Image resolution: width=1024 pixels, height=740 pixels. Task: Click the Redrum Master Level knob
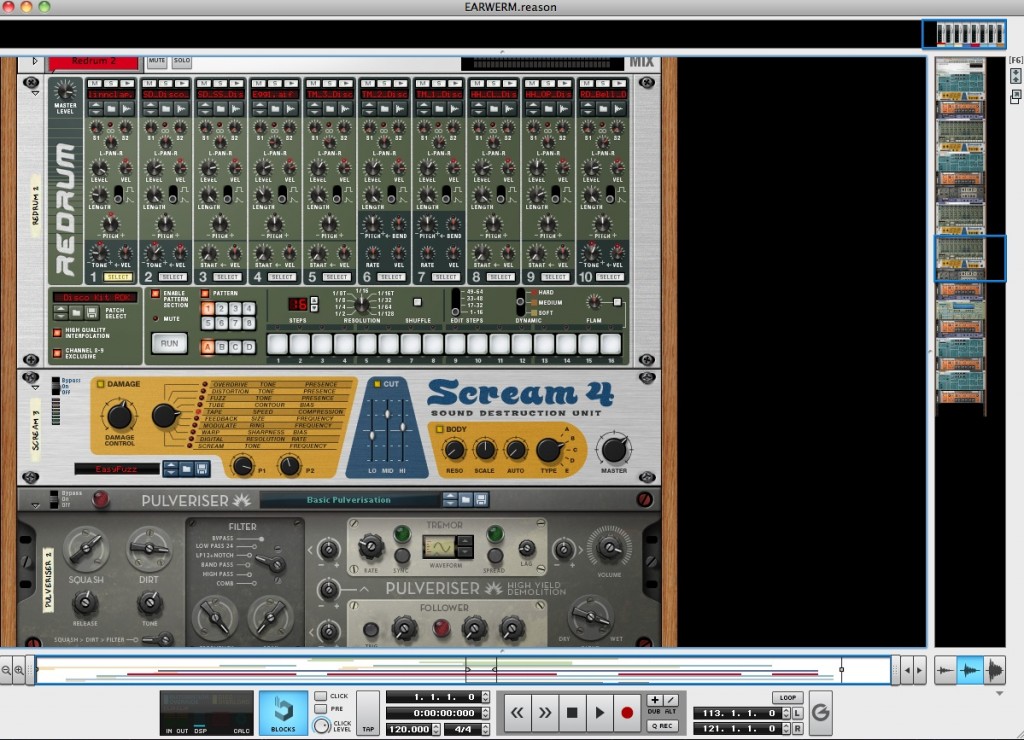coord(65,90)
